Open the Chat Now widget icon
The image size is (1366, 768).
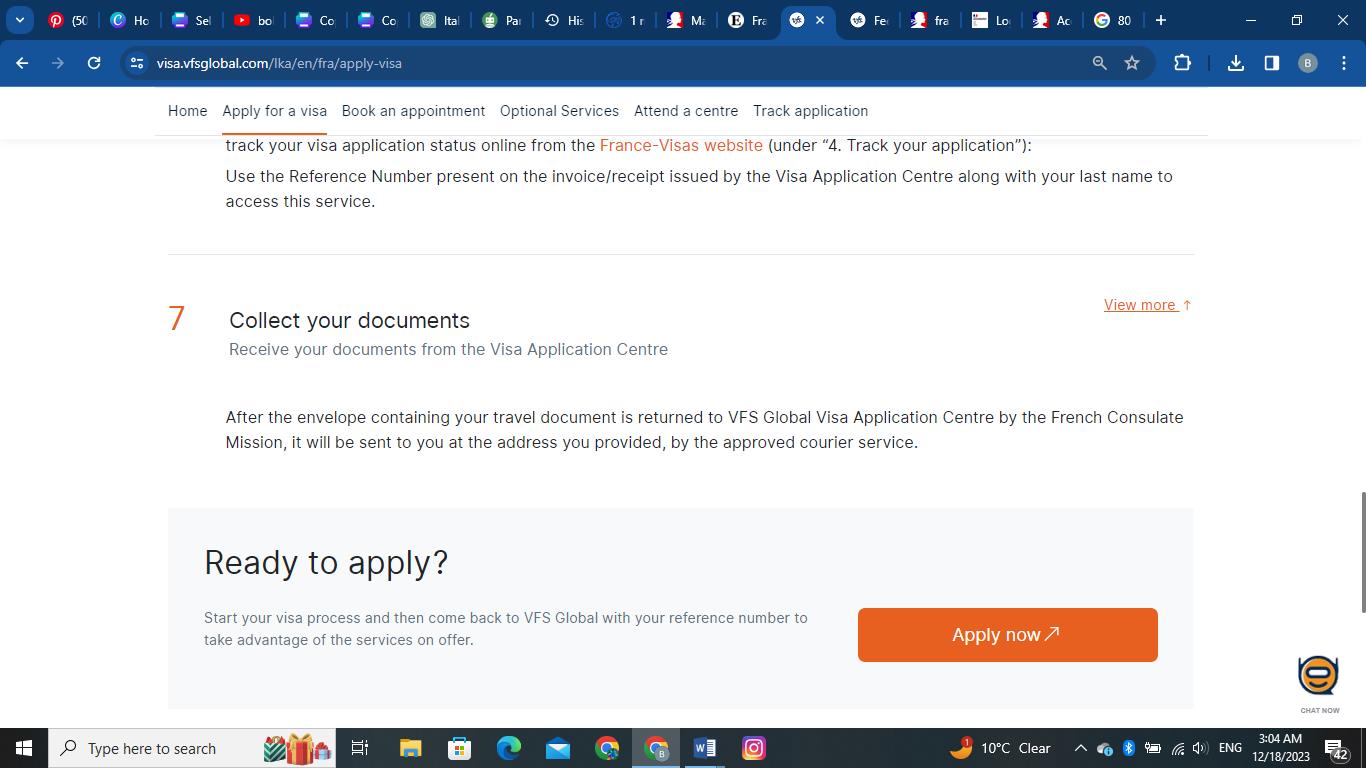point(1318,677)
